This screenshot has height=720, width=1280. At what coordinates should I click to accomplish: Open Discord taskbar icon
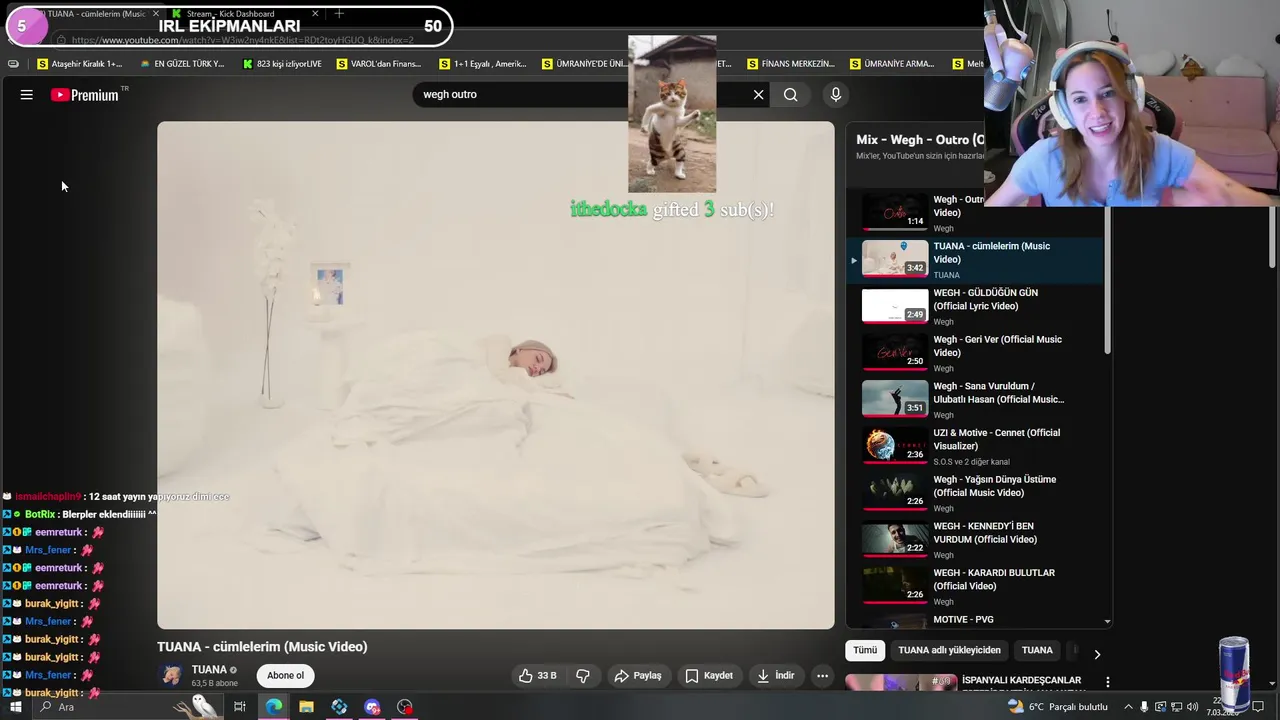click(x=372, y=707)
